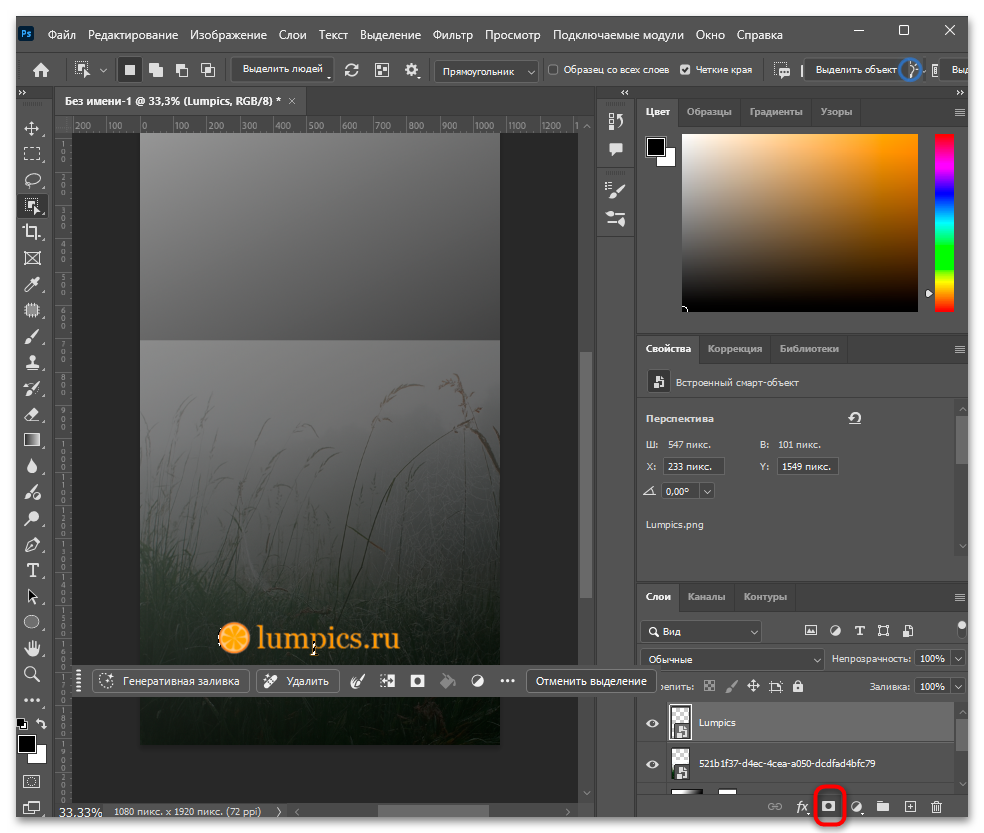Select the Eraser tool
This screenshot has height=833, width=984.
point(32,414)
